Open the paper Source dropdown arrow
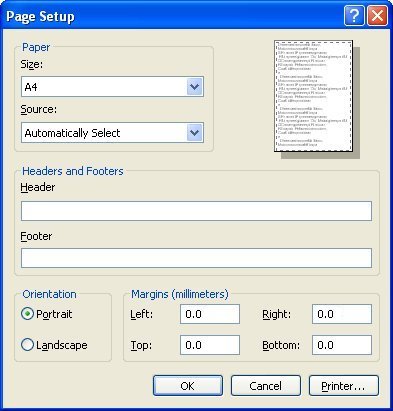Image resolution: width=393 pixels, height=411 pixels. [x=194, y=133]
